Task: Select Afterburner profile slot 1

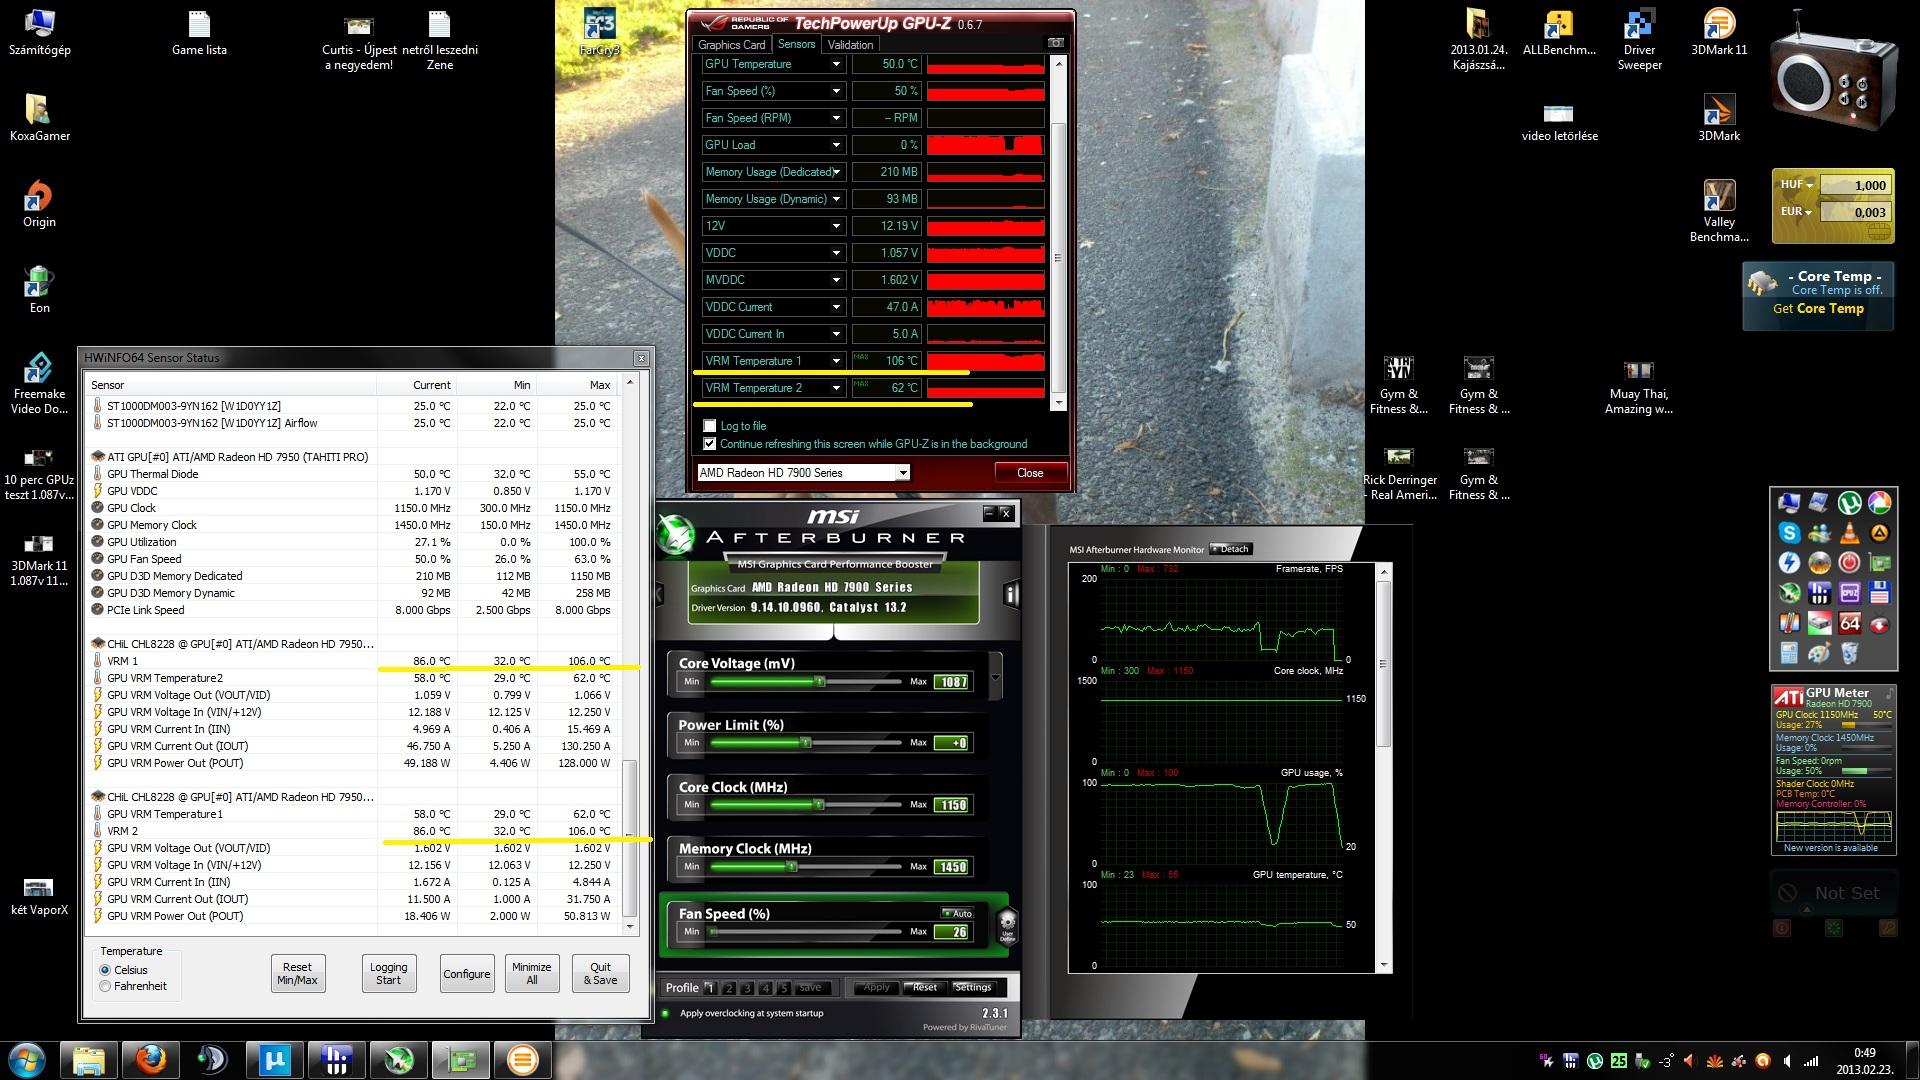Action: click(710, 988)
